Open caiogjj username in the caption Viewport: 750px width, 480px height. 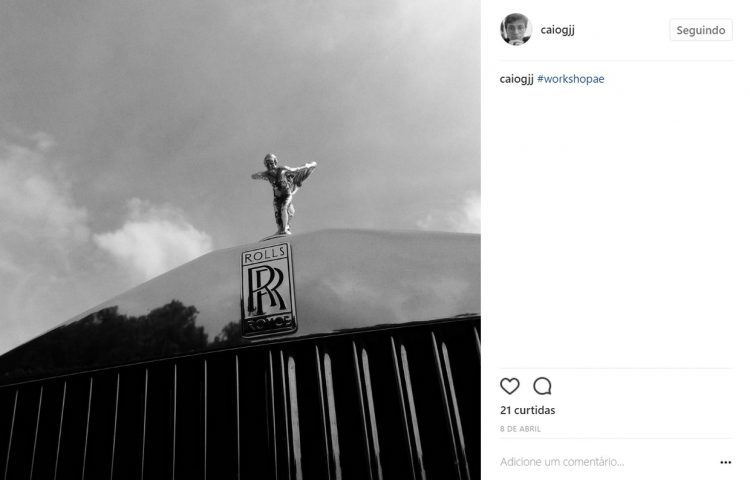pos(517,79)
